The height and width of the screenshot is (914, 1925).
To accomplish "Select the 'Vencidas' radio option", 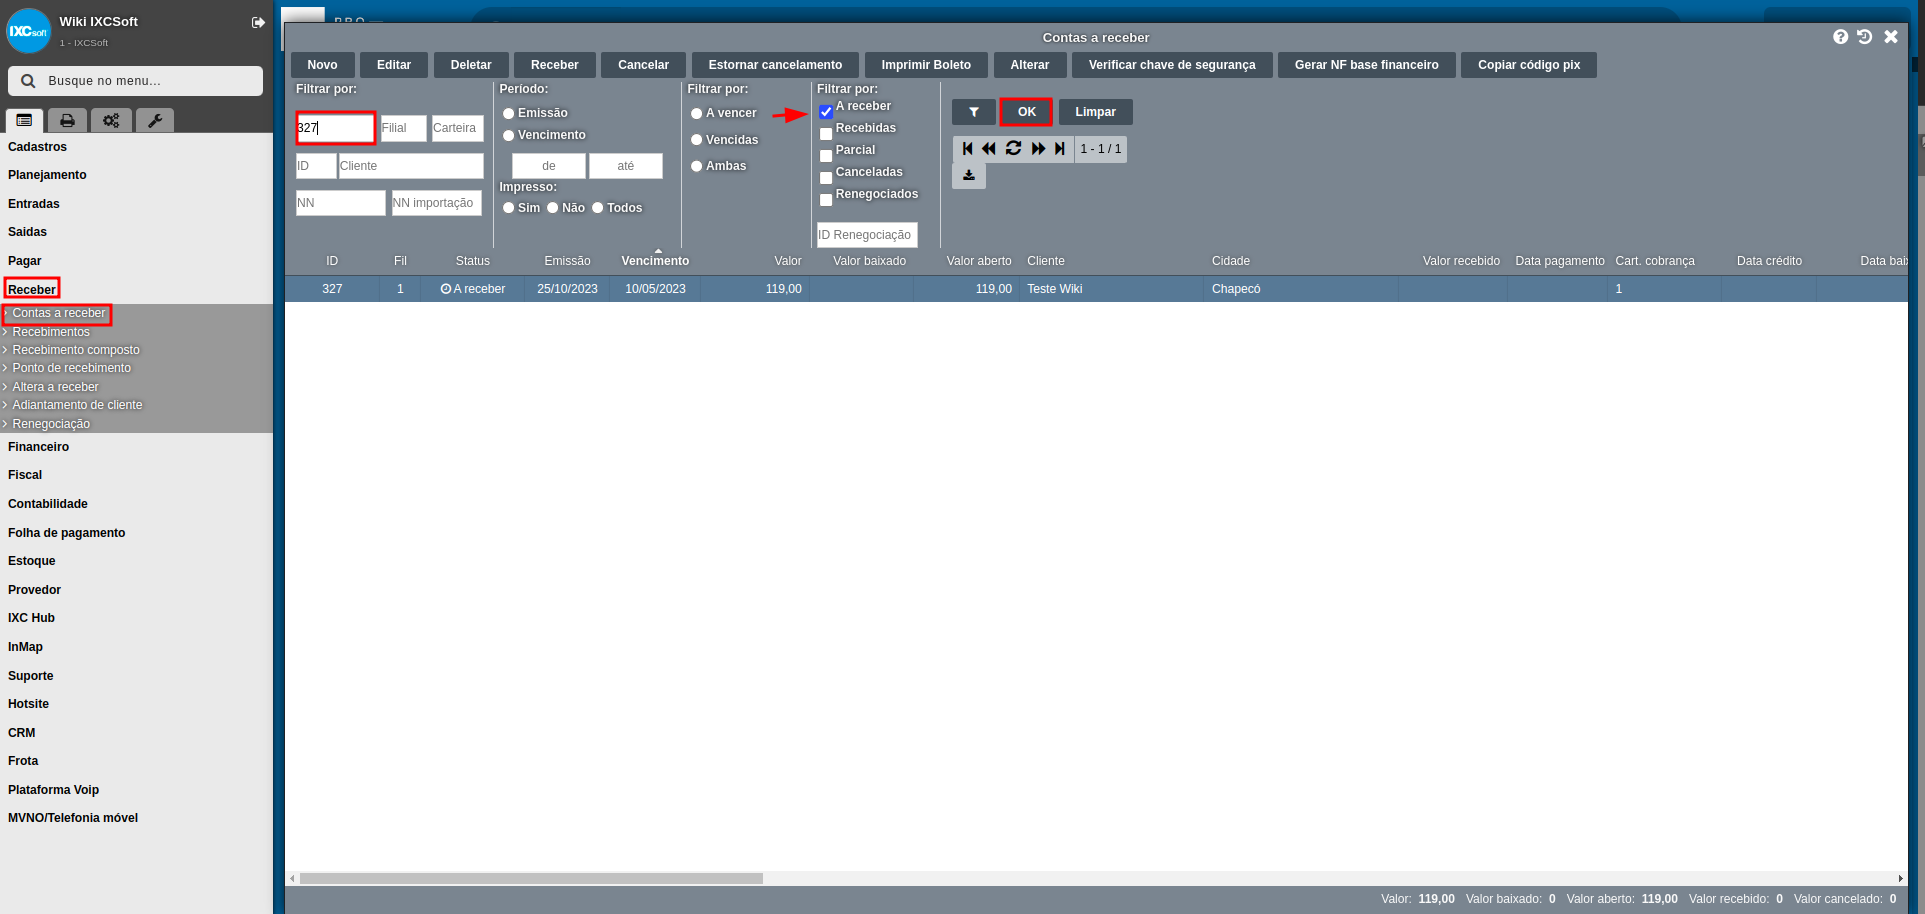I will pyautogui.click(x=697, y=140).
